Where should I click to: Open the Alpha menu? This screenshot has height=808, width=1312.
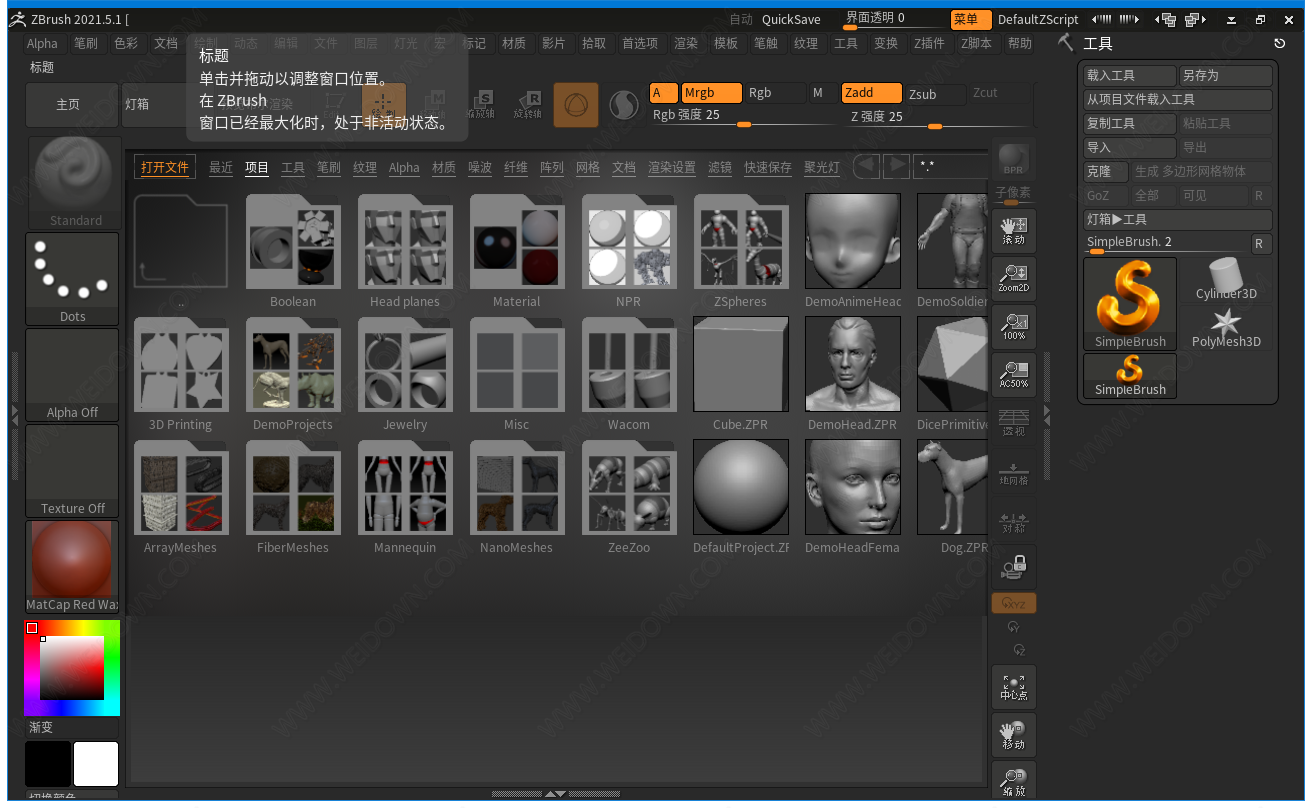pos(42,43)
